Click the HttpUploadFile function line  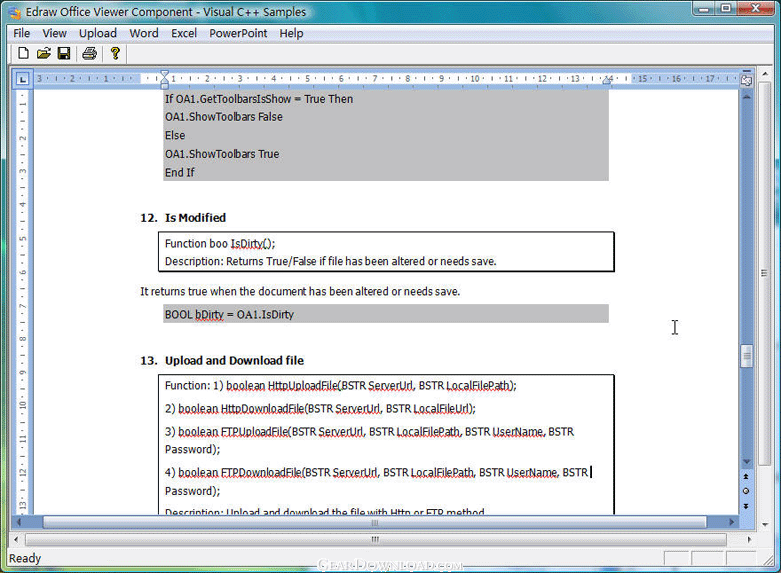pyautogui.click(x=341, y=386)
